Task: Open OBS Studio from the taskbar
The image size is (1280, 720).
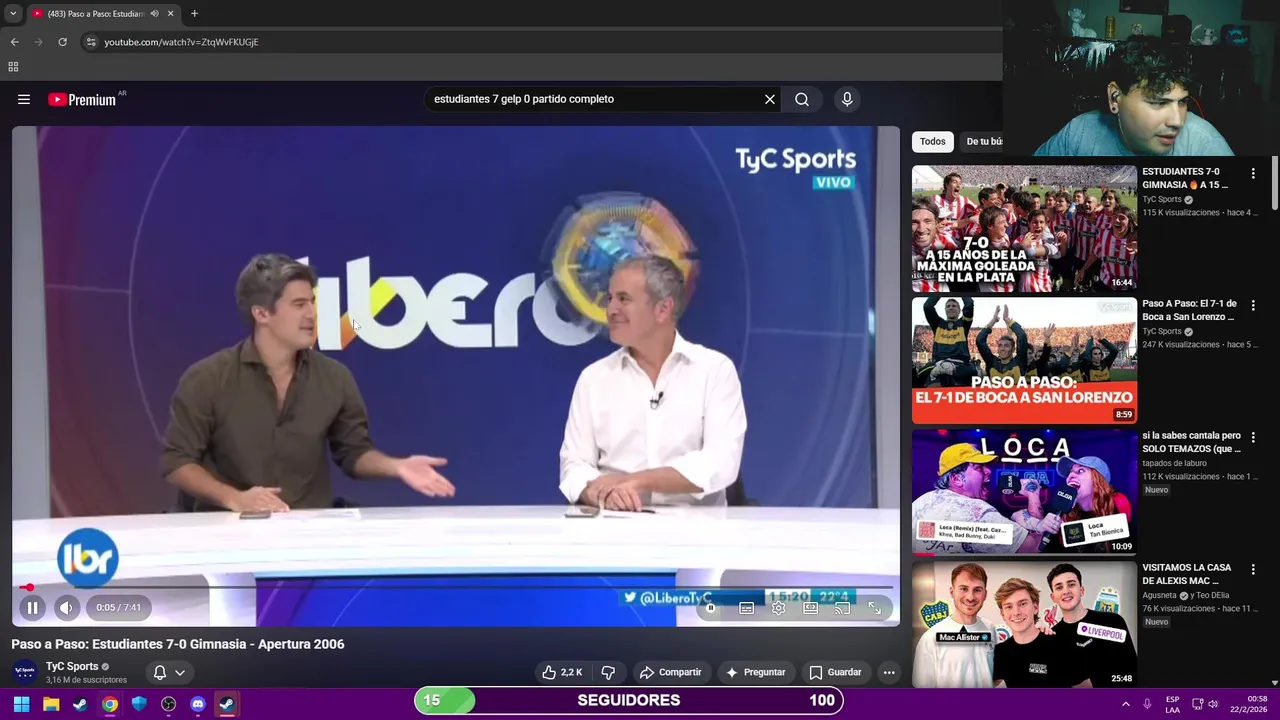Action: tap(168, 704)
